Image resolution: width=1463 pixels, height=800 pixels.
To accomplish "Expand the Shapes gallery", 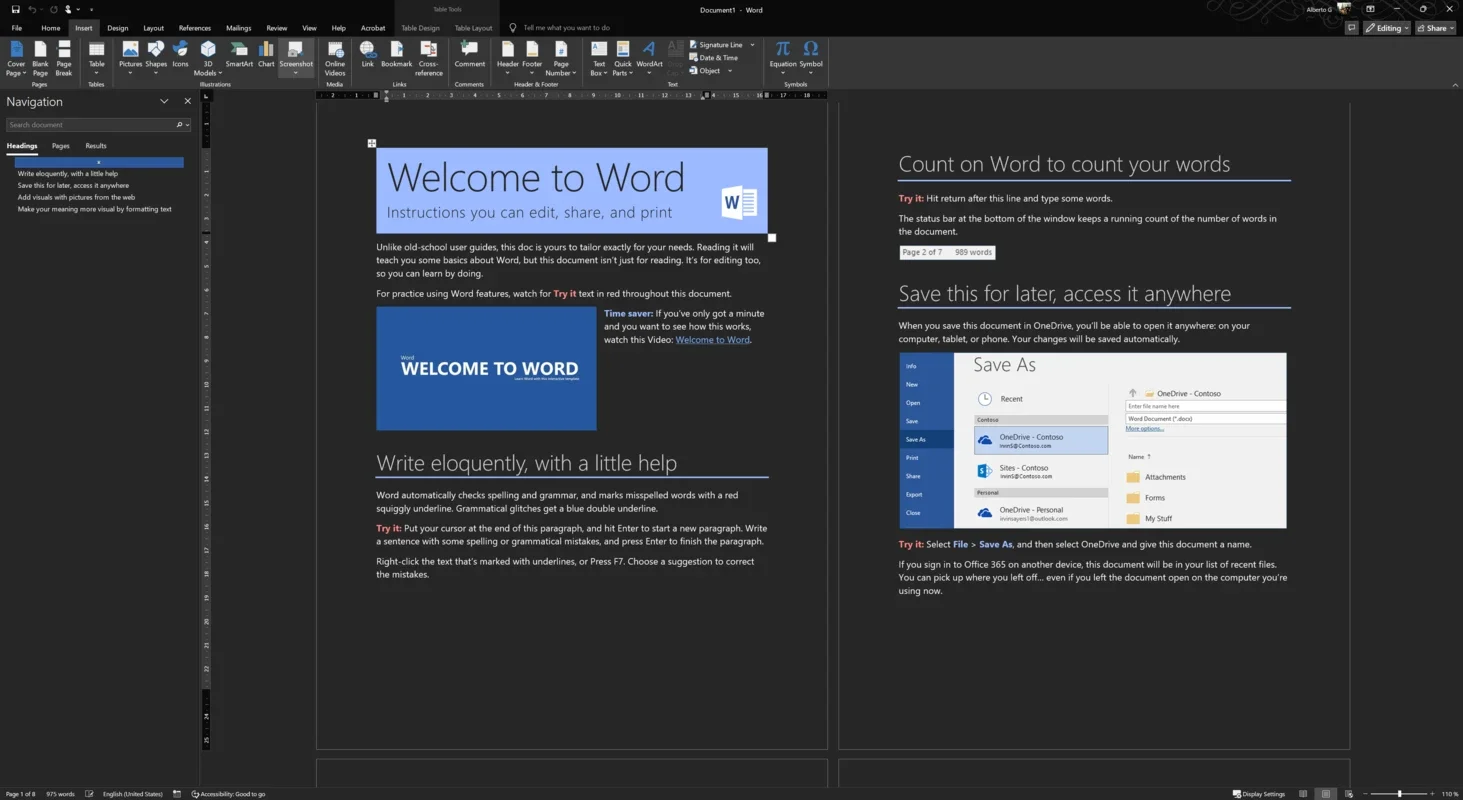I will (156, 58).
